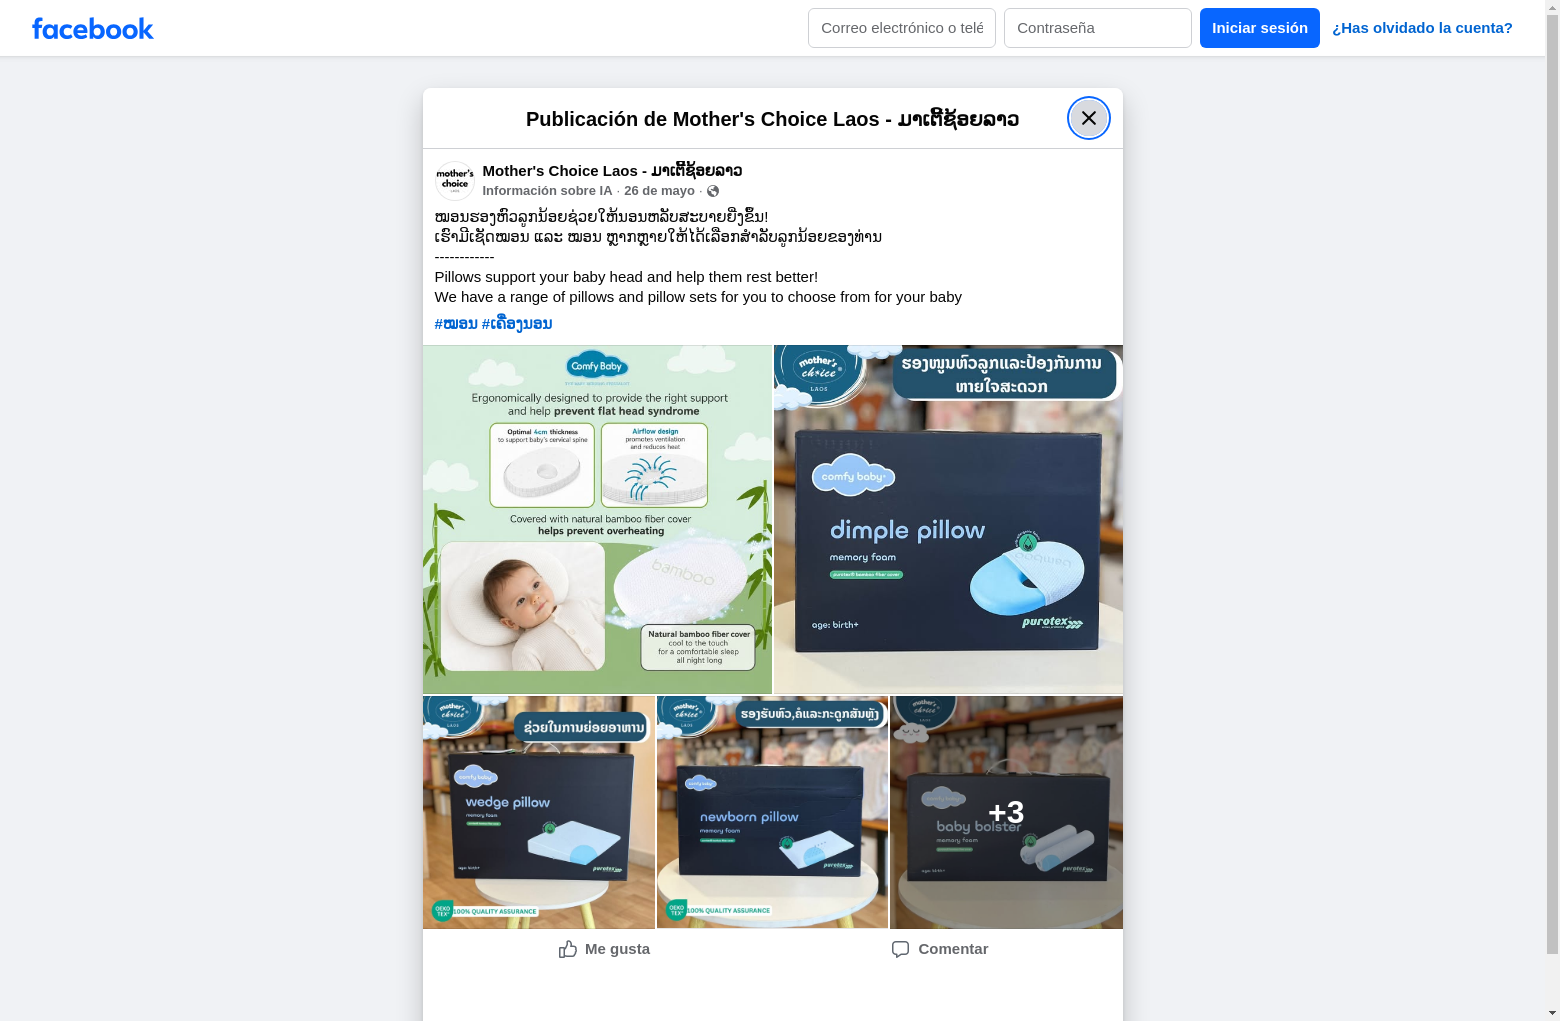Open the dimple pillow product photo

pos(948,520)
